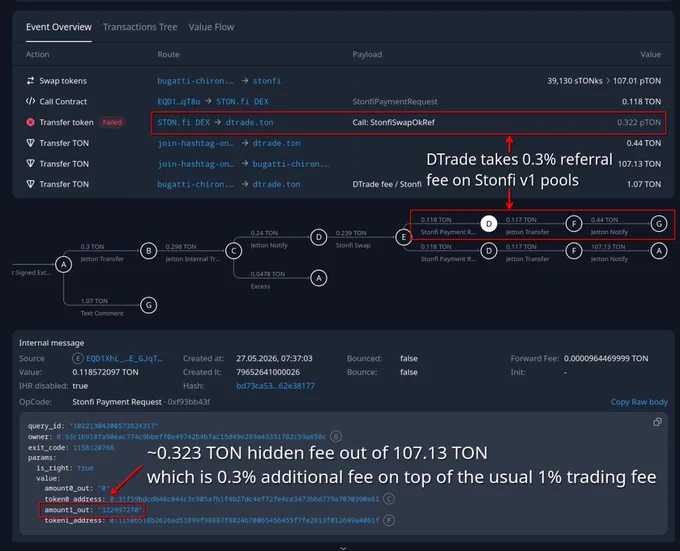
Task: Open dtrade.ton link in failed Transfer token row
Action: pyautogui.click(x=249, y=122)
